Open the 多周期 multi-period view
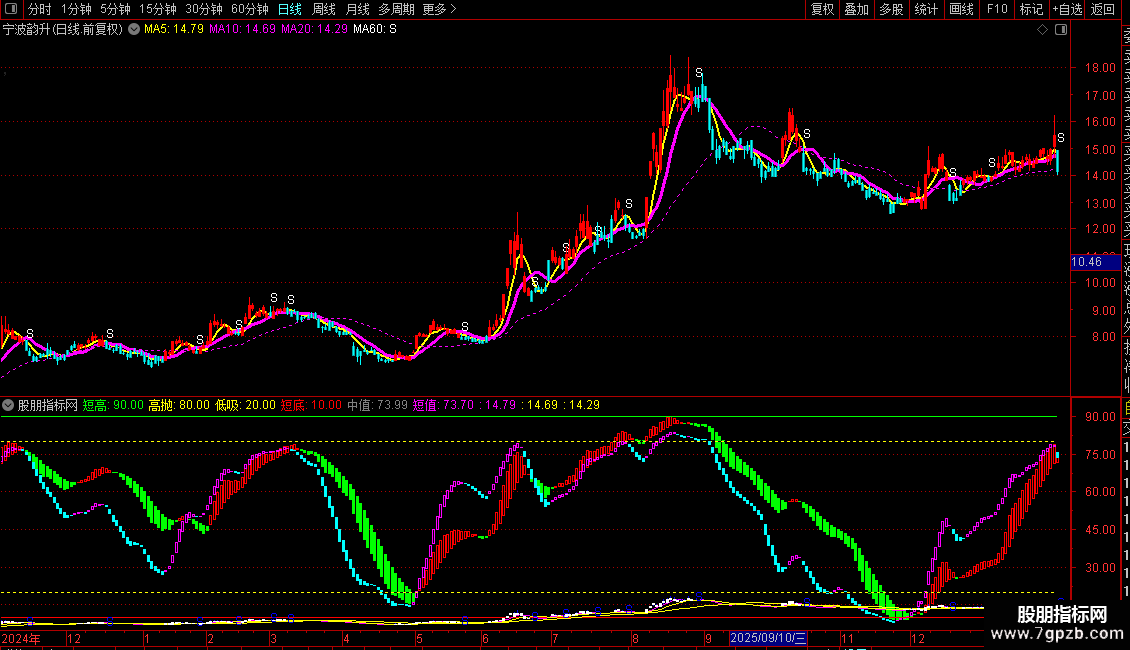Image resolution: width=1130 pixels, height=650 pixels. coord(396,9)
